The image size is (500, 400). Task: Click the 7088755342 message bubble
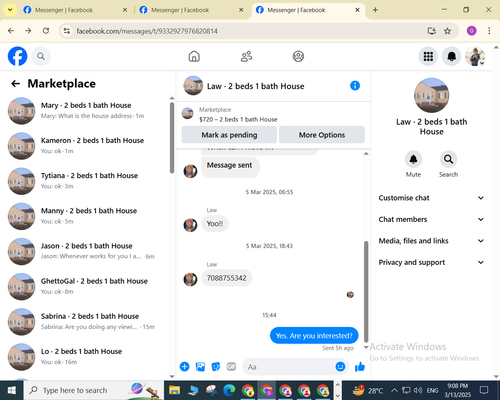coord(227,278)
